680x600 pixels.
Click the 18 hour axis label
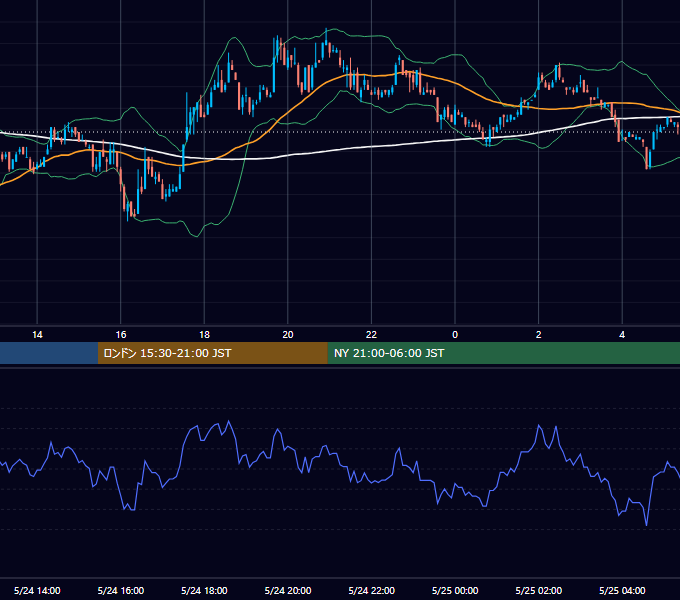click(204, 335)
